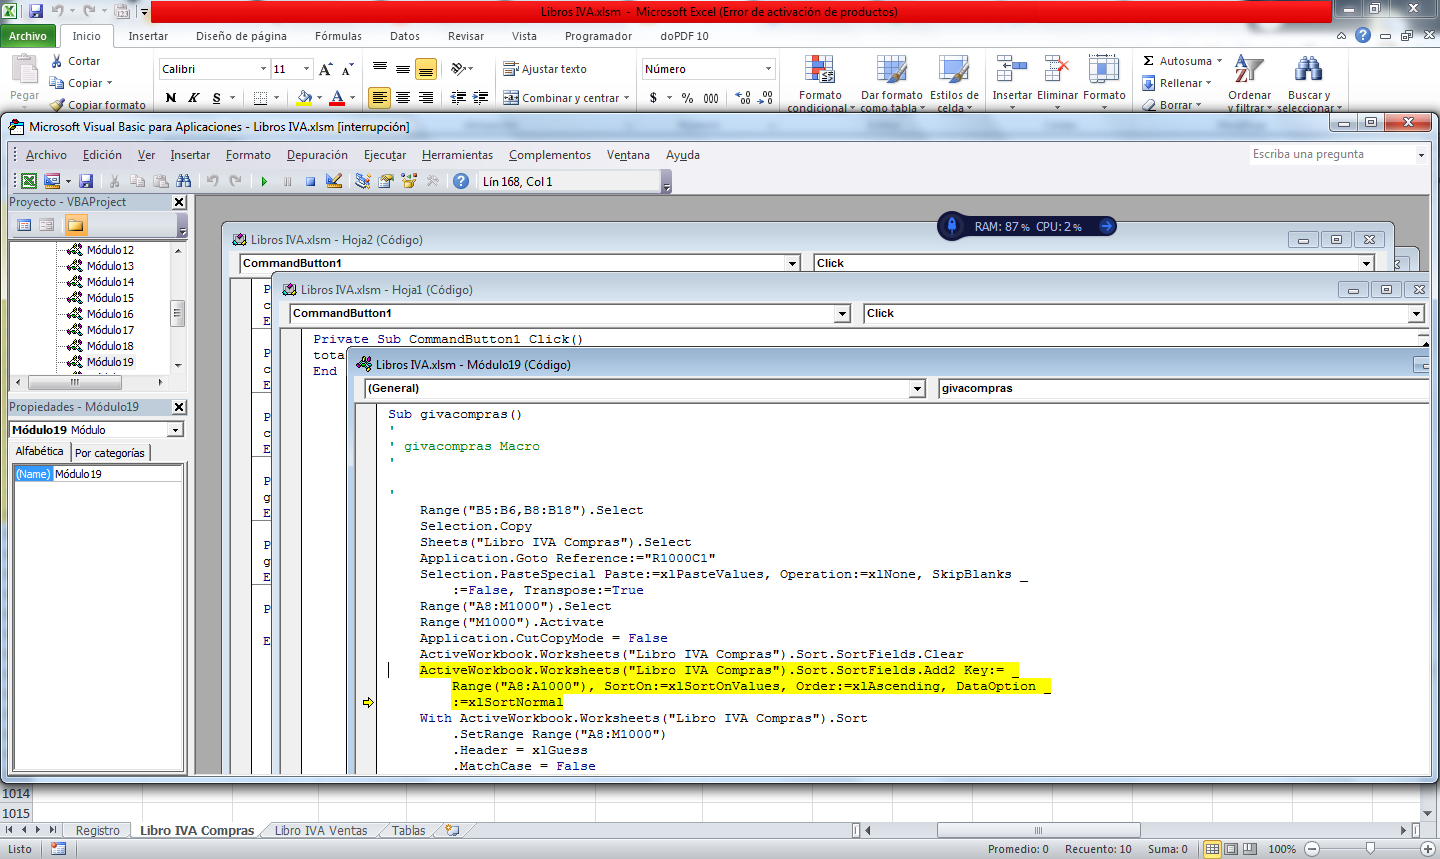Toggle Italic K in Excel ribbon
This screenshot has height=859, width=1440.
(x=194, y=98)
